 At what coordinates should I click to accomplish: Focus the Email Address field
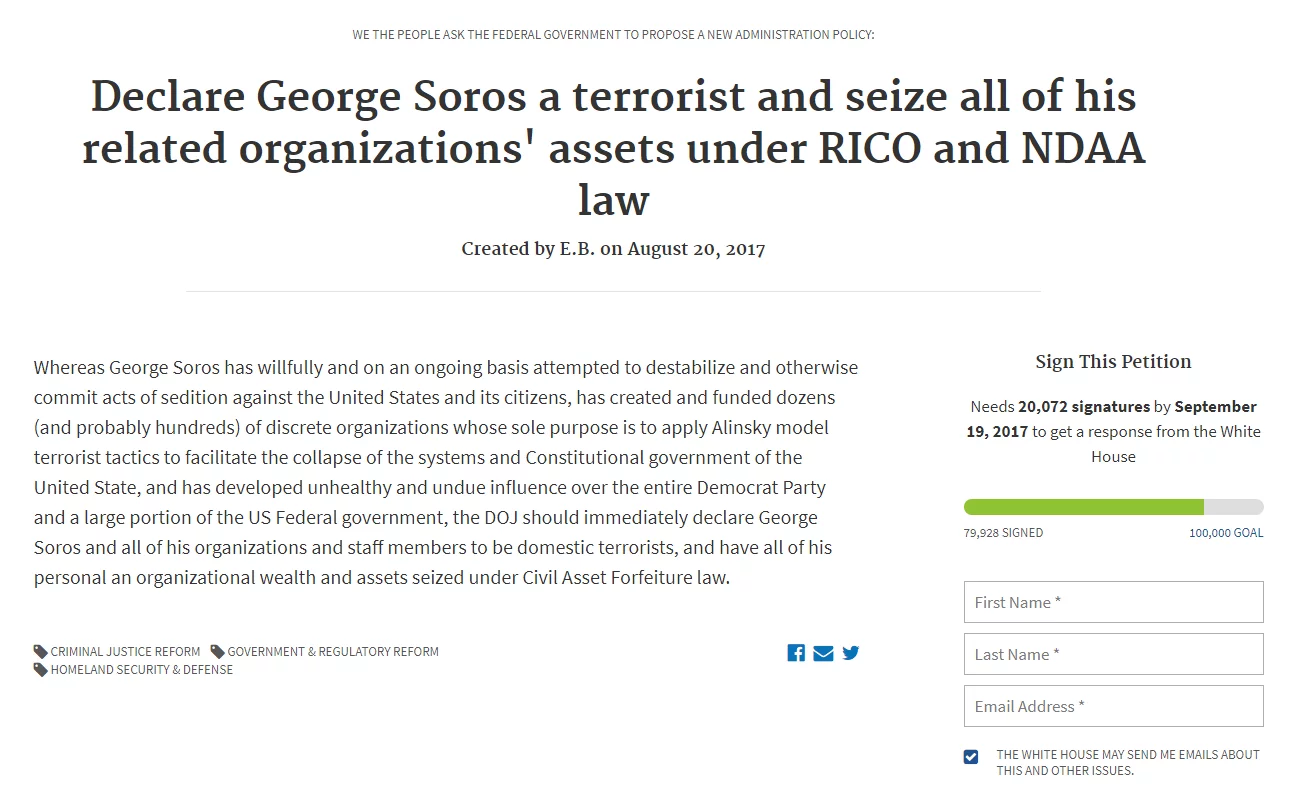[x=1113, y=706]
